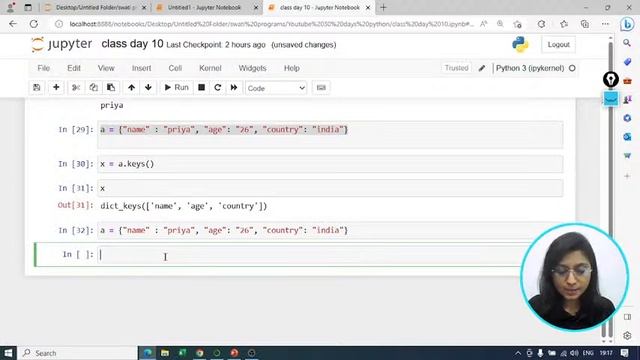The image size is (640, 360).
Task: Open Chrome from the taskbar
Action: (x=200, y=353)
